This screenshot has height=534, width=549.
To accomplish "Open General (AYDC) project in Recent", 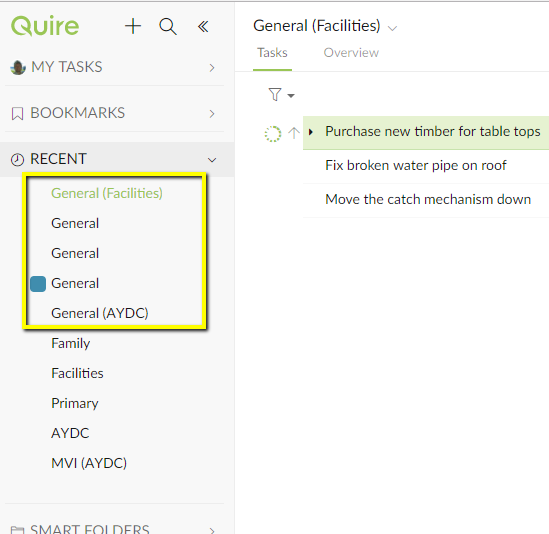I will point(100,313).
